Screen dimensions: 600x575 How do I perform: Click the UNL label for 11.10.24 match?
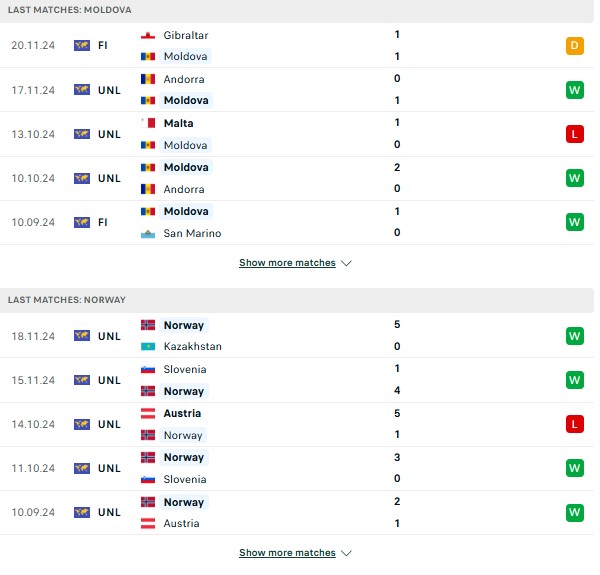[x=109, y=468]
